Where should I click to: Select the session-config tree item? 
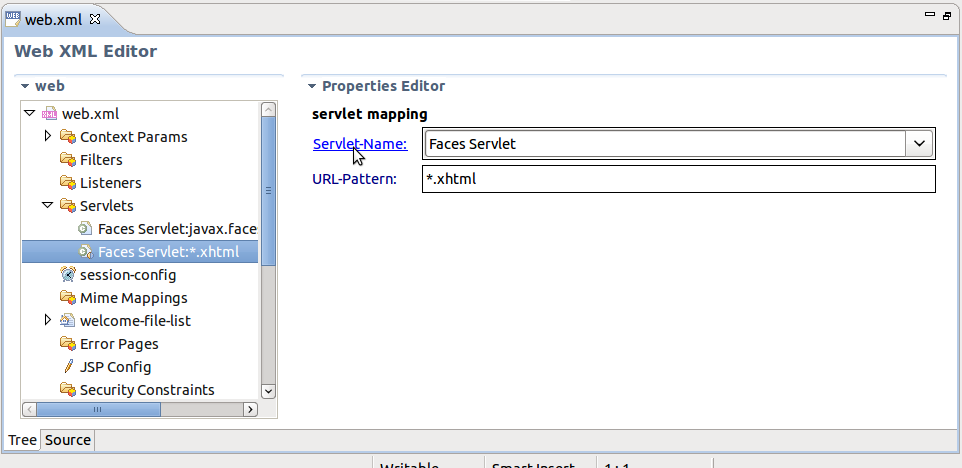(x=128, y=275)
